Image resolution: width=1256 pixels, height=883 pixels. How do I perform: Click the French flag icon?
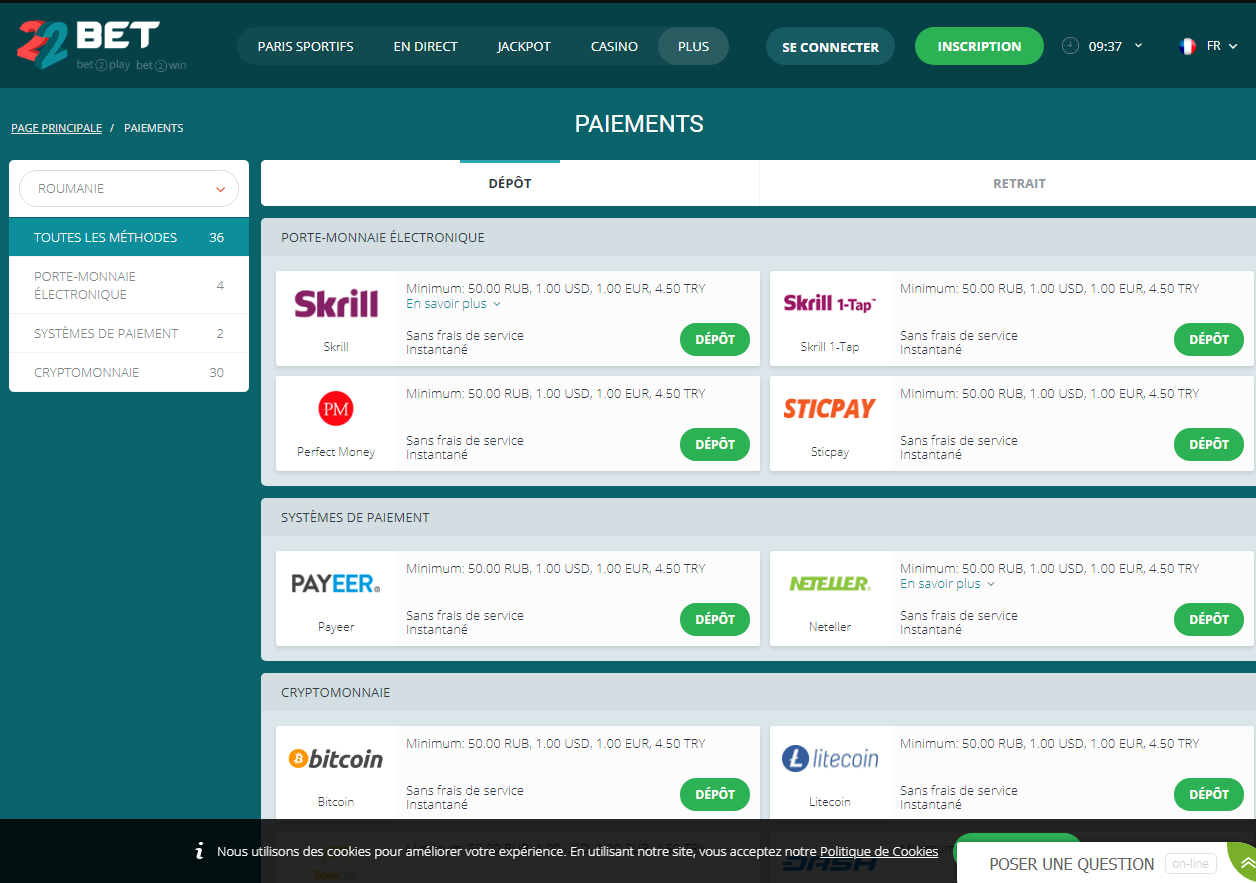pos(1188,46)
